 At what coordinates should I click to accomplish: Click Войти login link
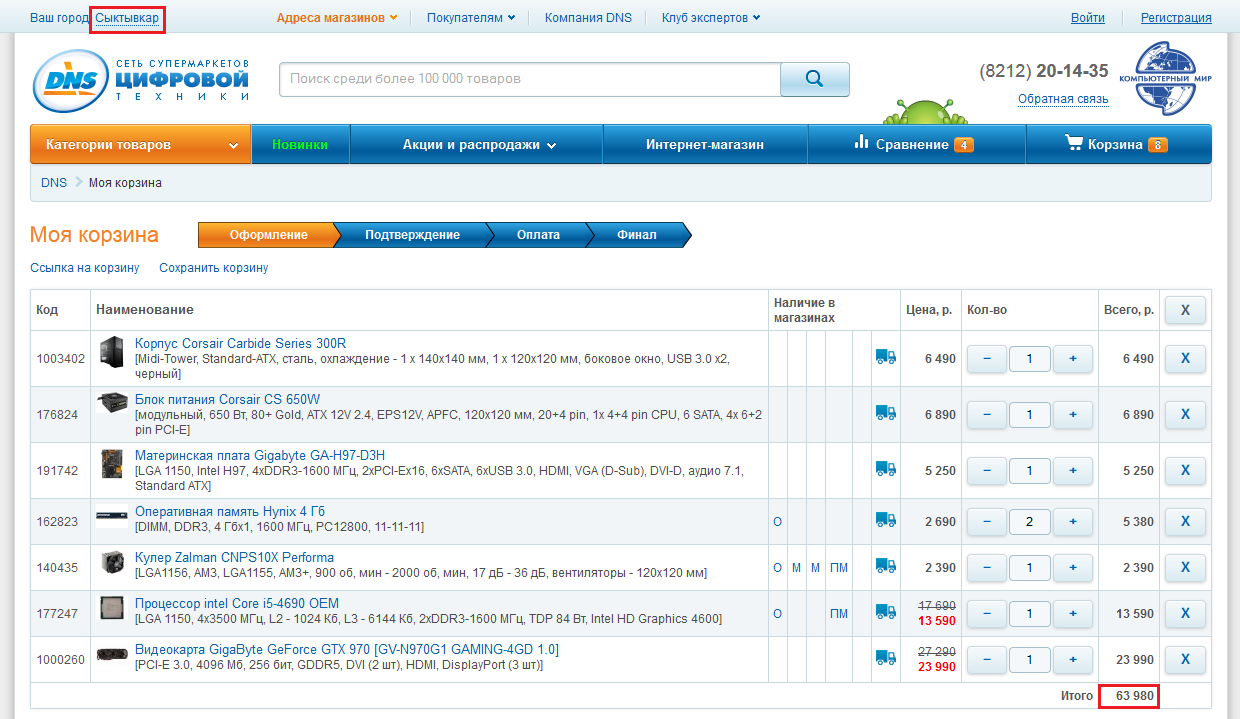pyautogui.click(x=1088, y=17)
